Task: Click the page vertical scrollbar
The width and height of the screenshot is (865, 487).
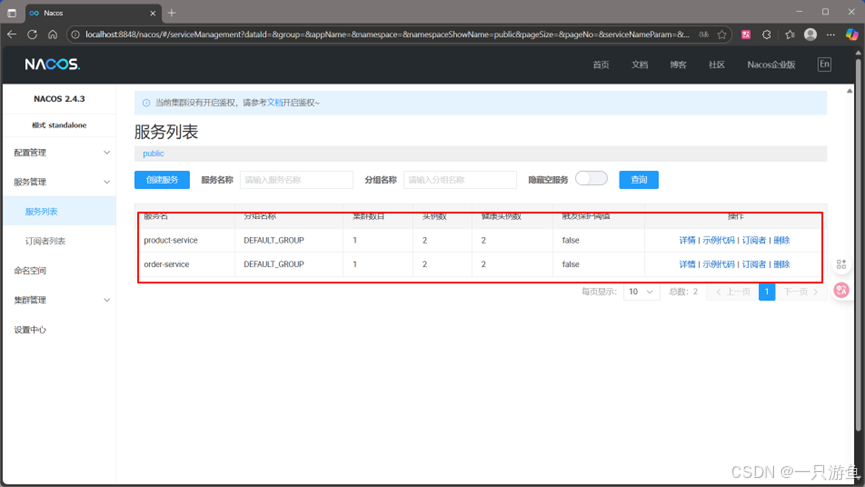Action: [x=858, y=243]
